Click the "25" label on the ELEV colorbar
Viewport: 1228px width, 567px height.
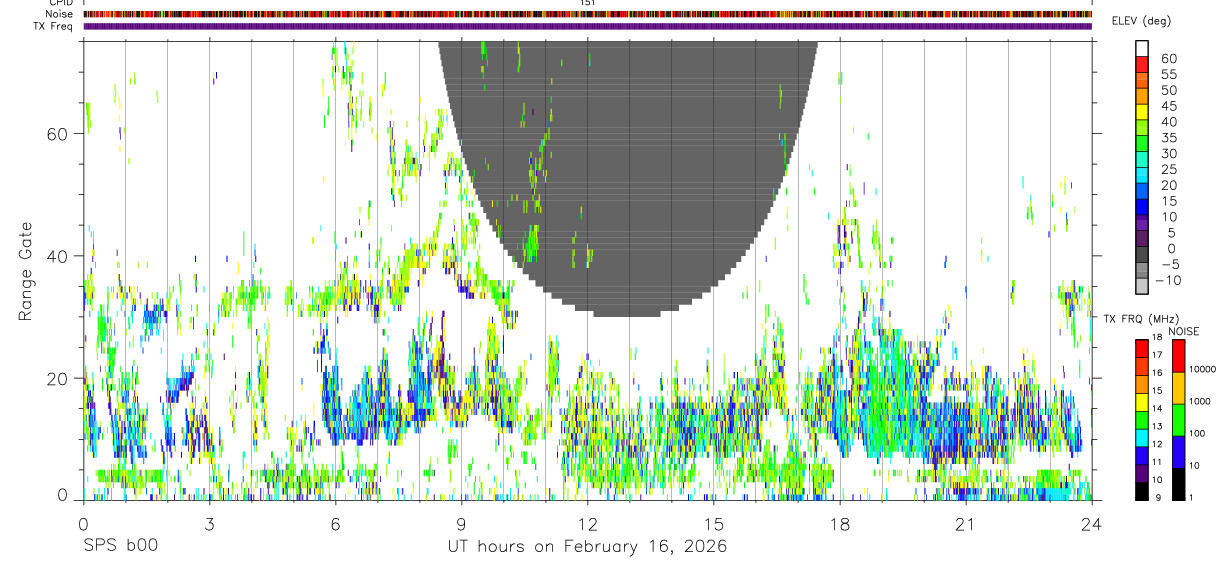(1168, 170)
